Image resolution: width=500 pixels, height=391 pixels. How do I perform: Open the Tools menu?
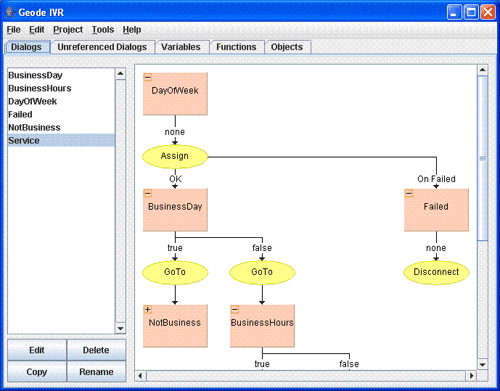[x=103, y=30]
